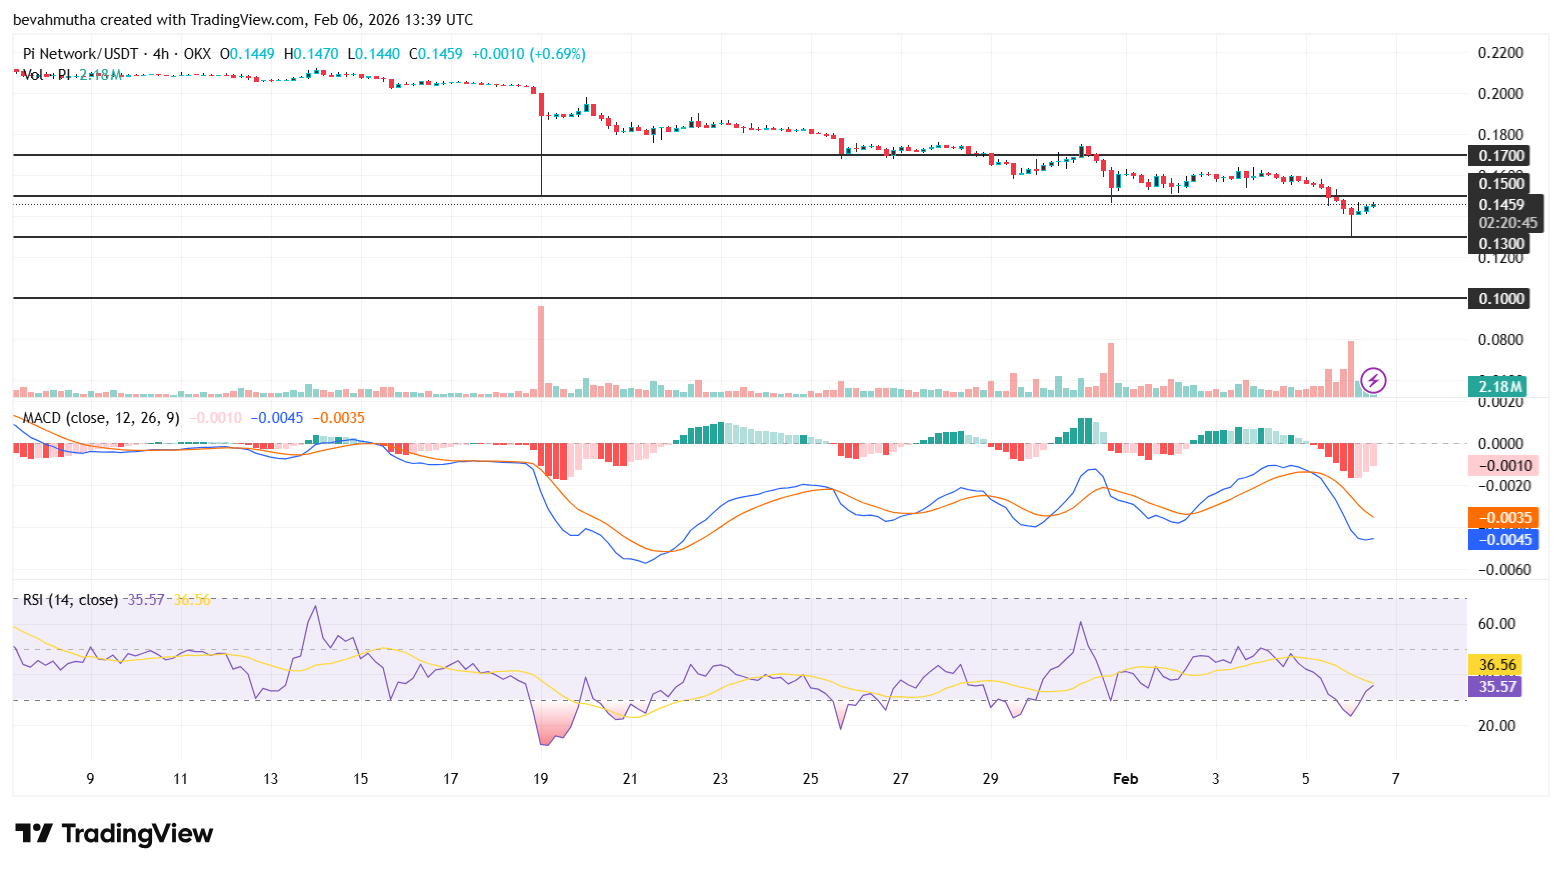The height and width of the screenshot is (871, 1562).
Task: Click the orange -0.0035 MACD signal badge
Action: click(1503, 517)
